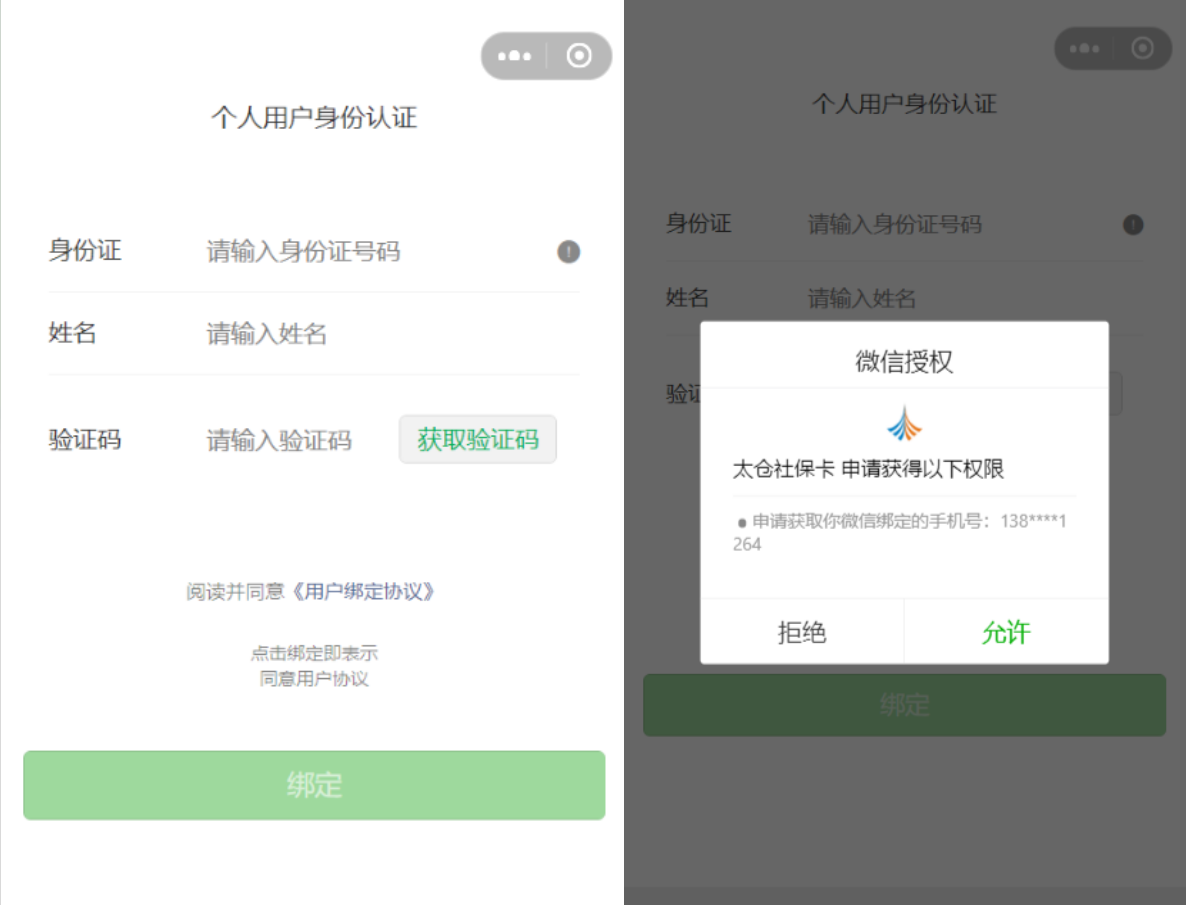Click the left 姓名 label
Image resolution: width=1186 pixels, height=905 pixels.
[73, 333]
